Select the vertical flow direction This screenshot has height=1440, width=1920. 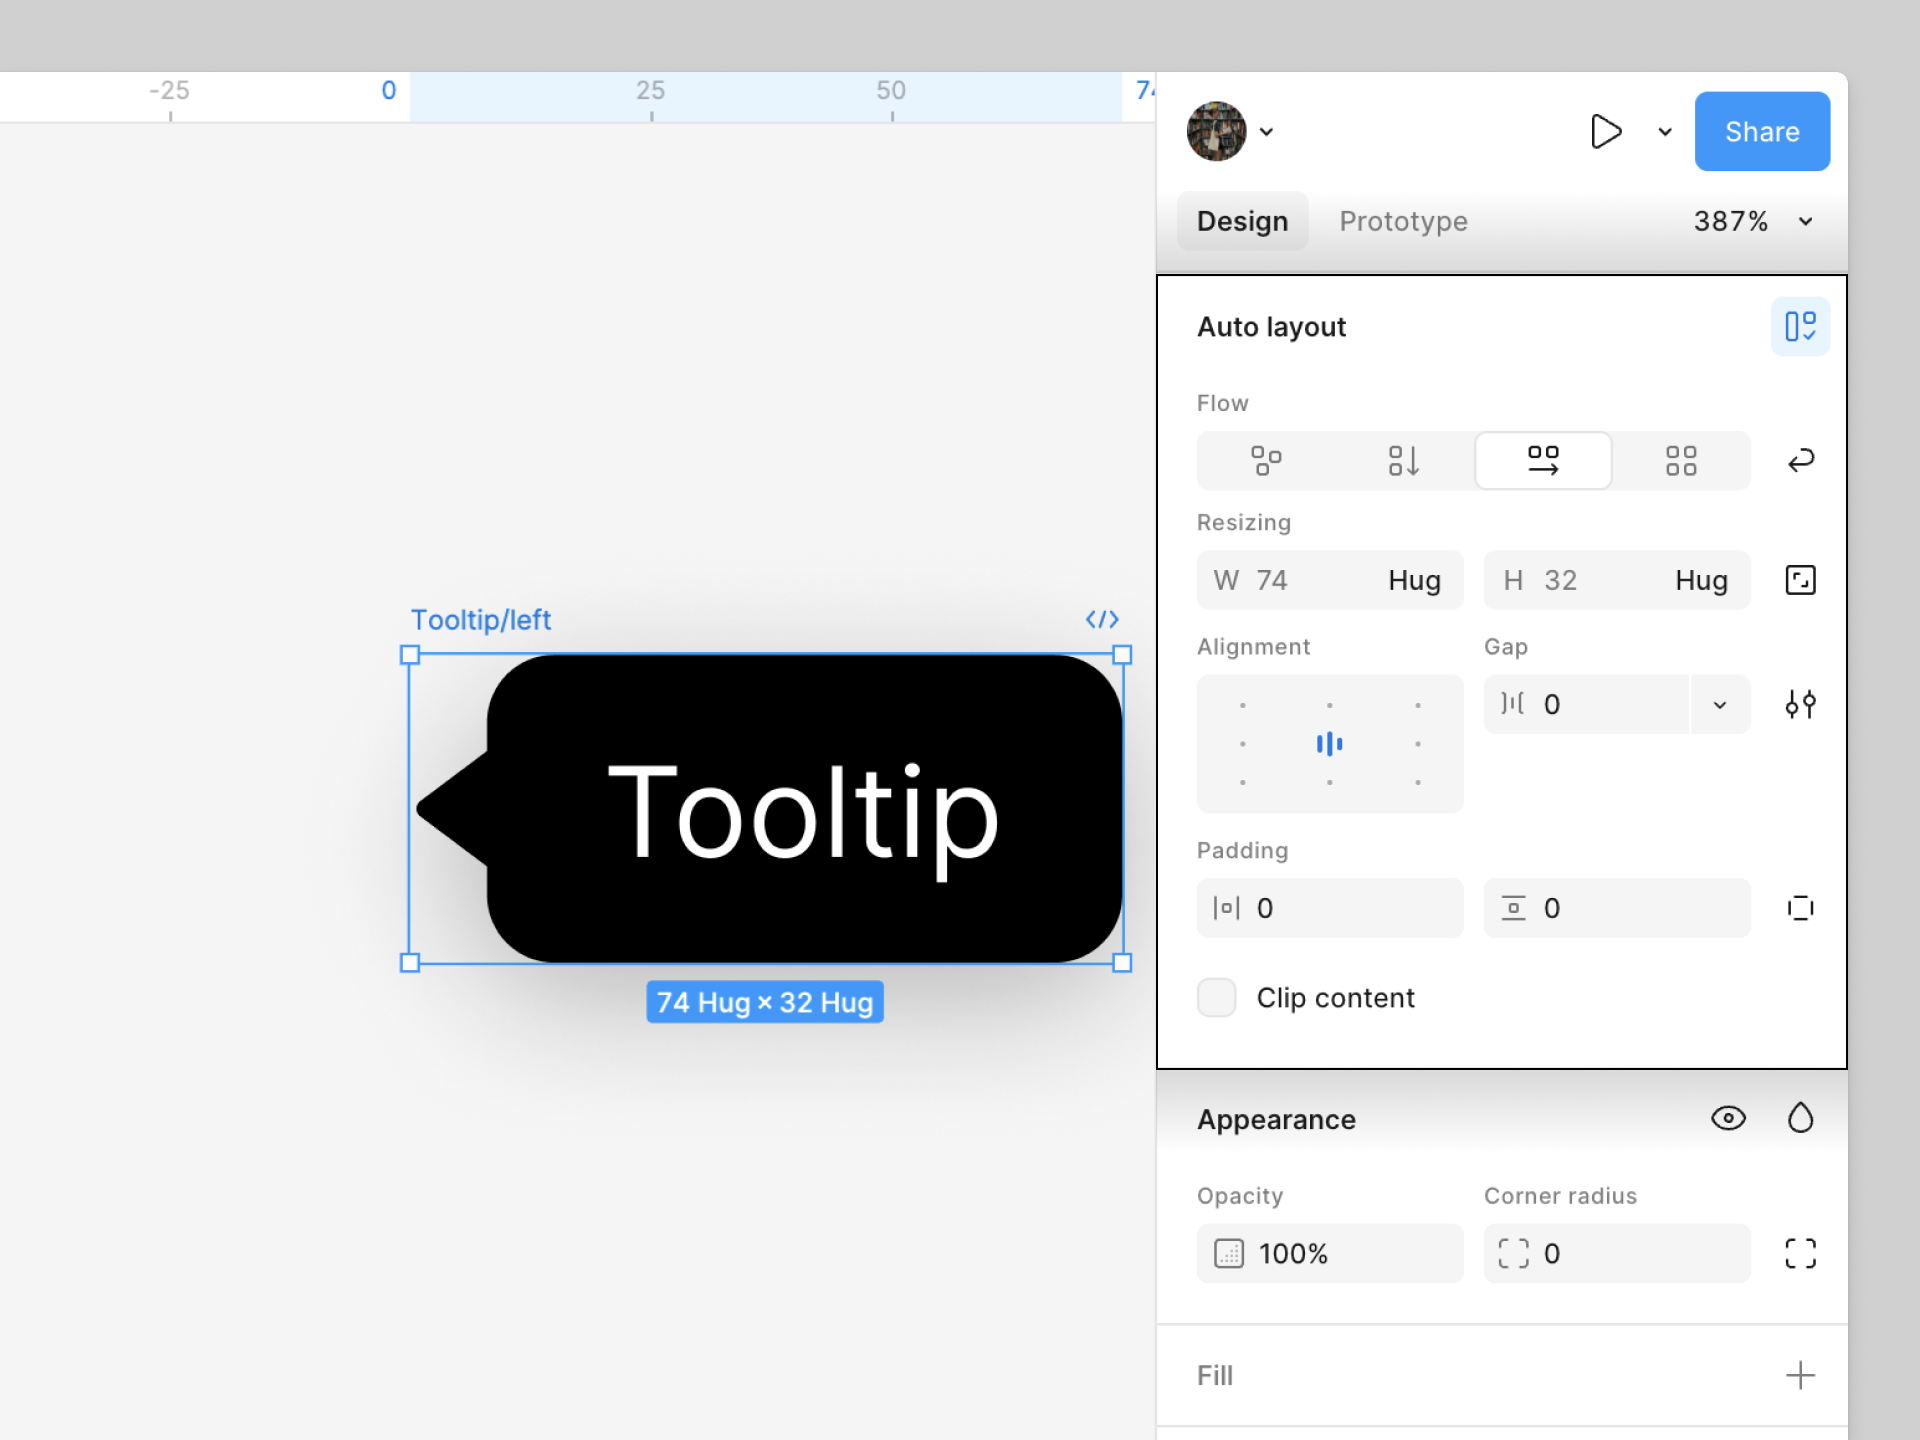(x=1403, y=461)
